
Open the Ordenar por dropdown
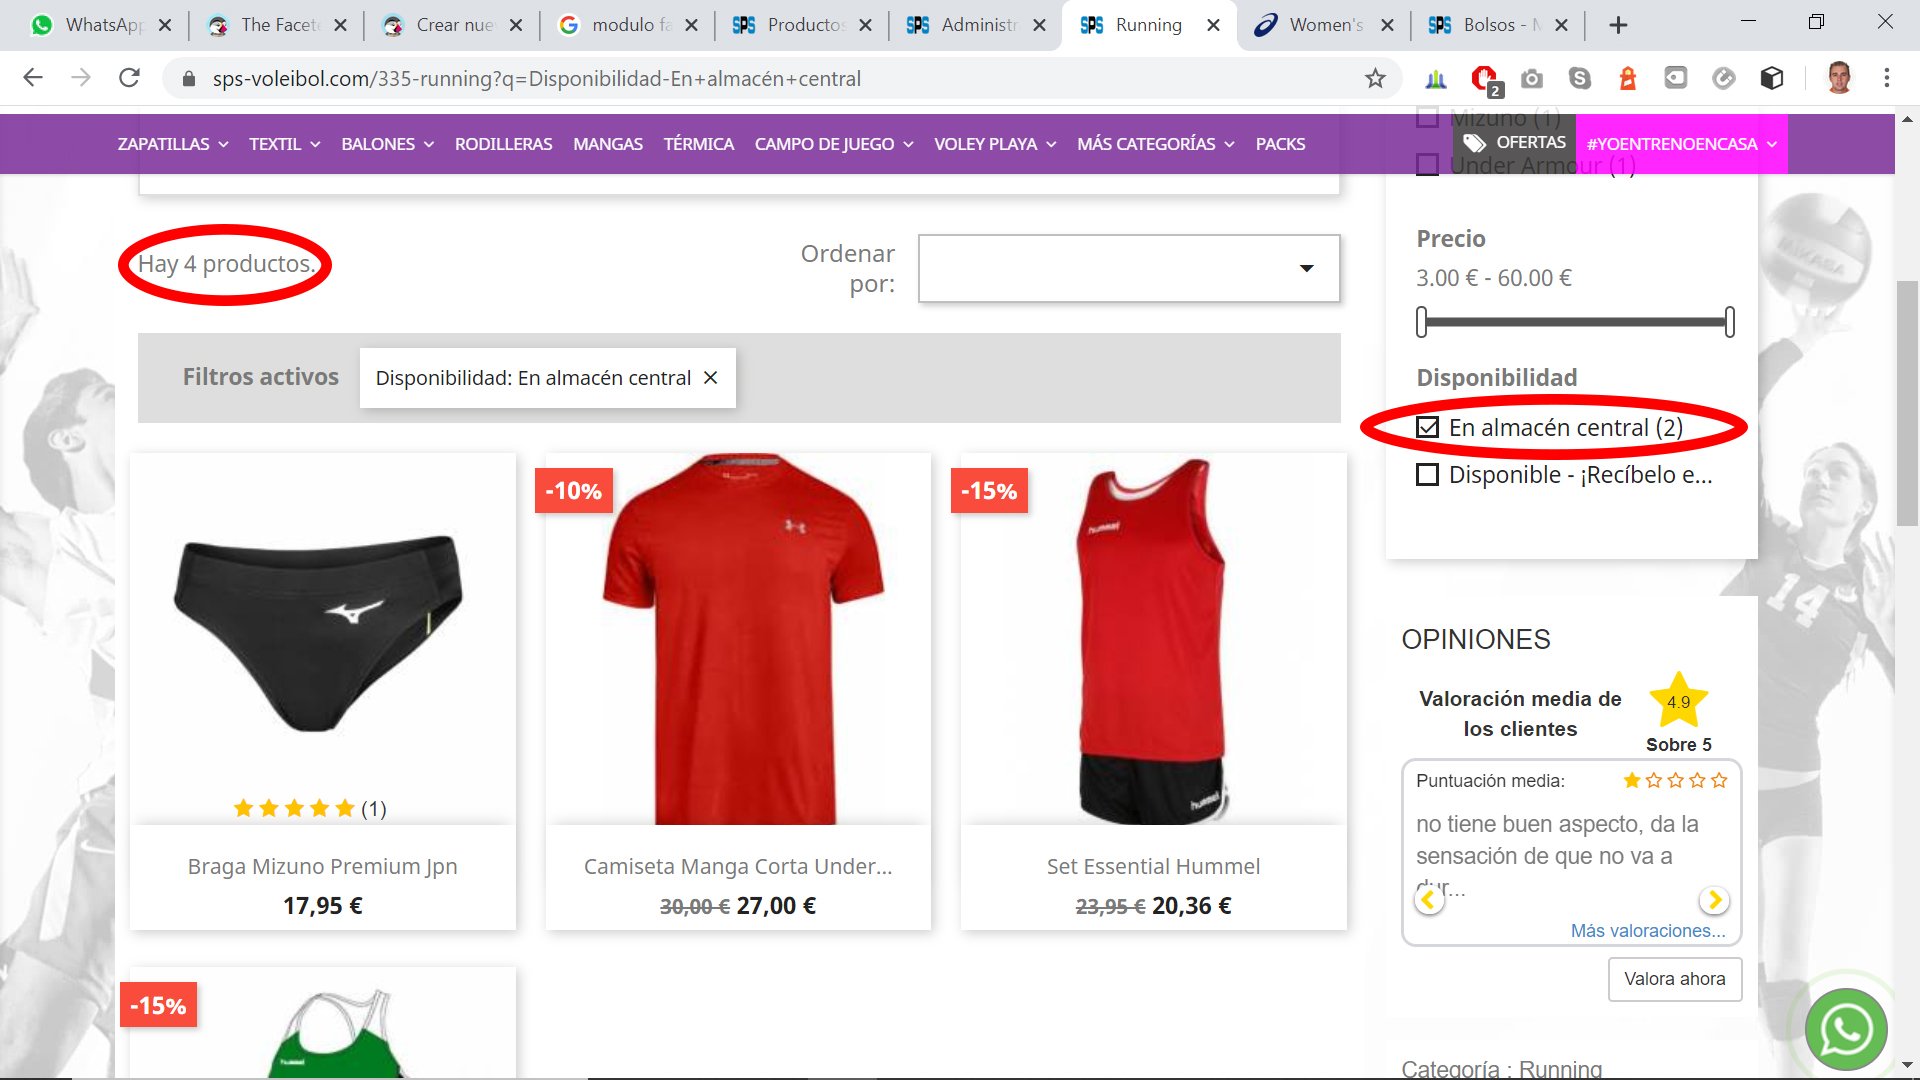pyautogui.click(x=1129, y=268)
